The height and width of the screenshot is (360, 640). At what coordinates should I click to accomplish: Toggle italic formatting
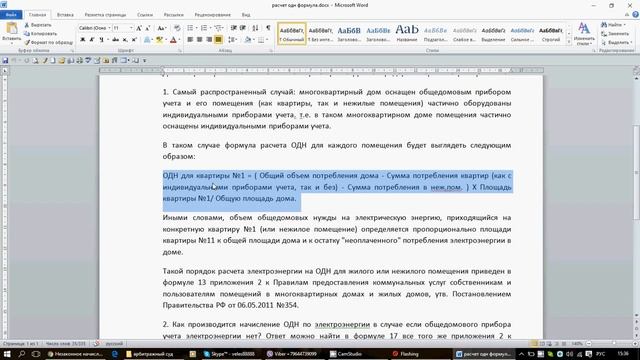(x=92, y=40)
